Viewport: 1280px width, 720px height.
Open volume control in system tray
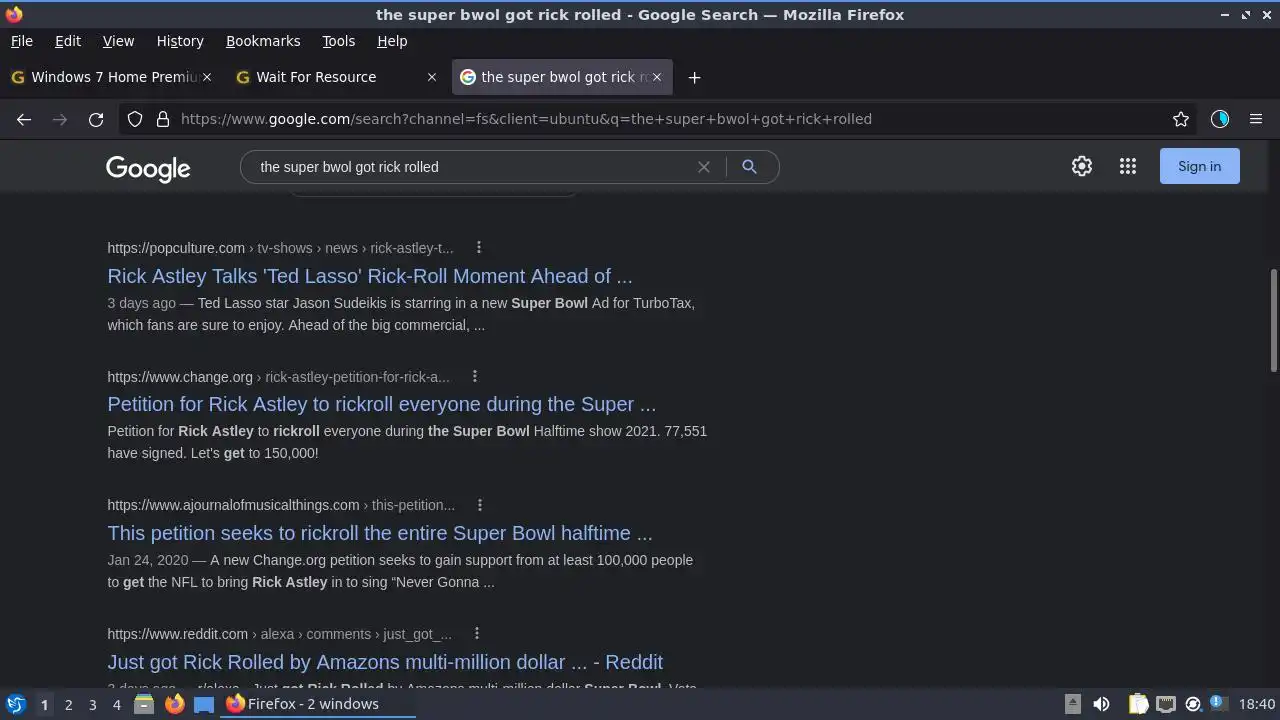coord(1101,704)
